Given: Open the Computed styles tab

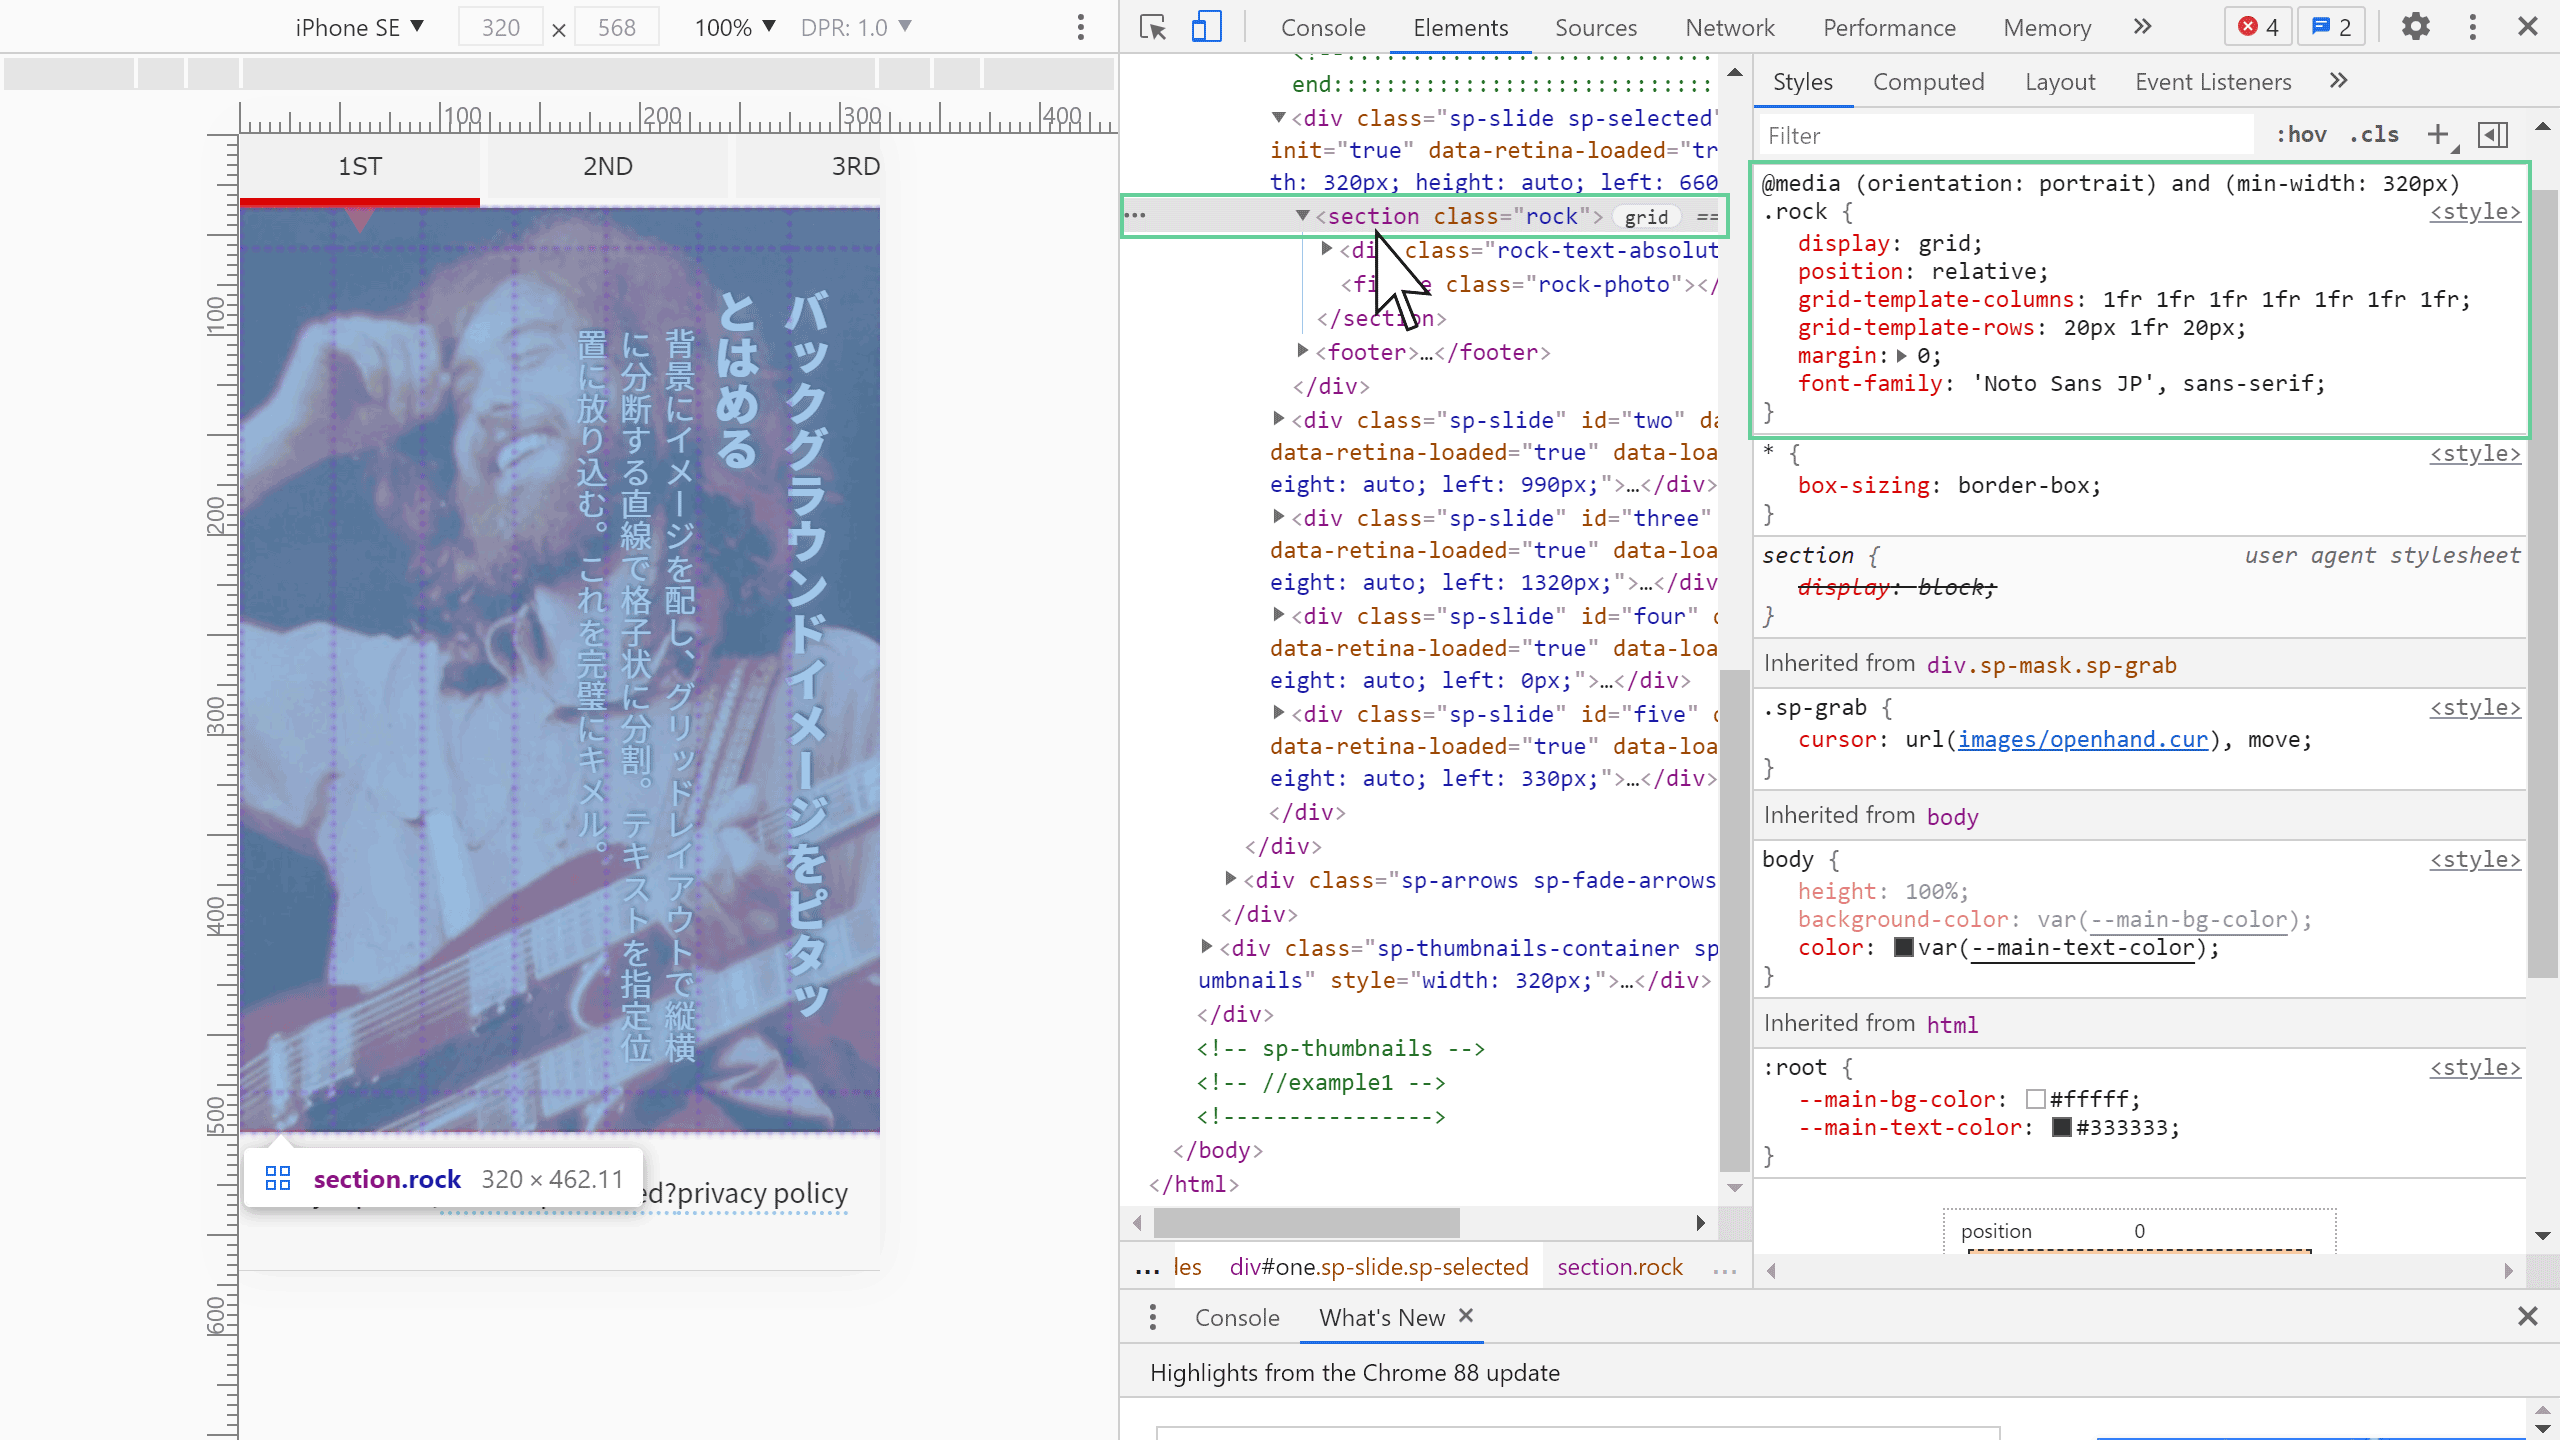Looking at the screenshot, I should pyautogui.click(x=1928, y=81).
